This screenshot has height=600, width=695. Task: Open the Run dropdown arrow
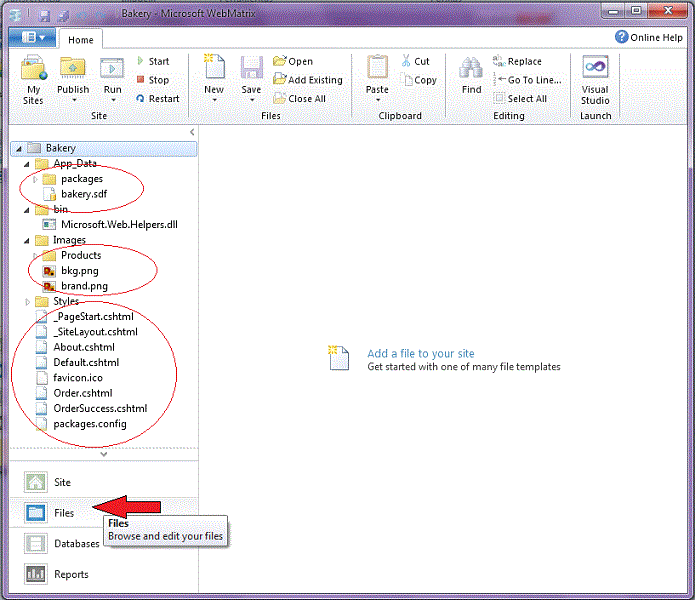coord(113,100)
